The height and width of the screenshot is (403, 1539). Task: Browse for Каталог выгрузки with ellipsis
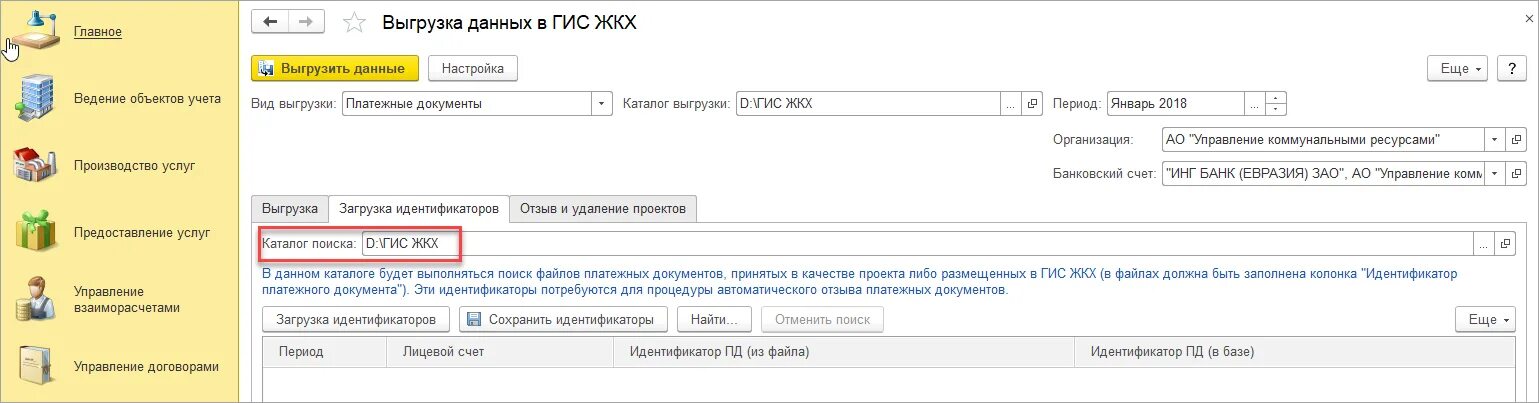(1011, 103)
